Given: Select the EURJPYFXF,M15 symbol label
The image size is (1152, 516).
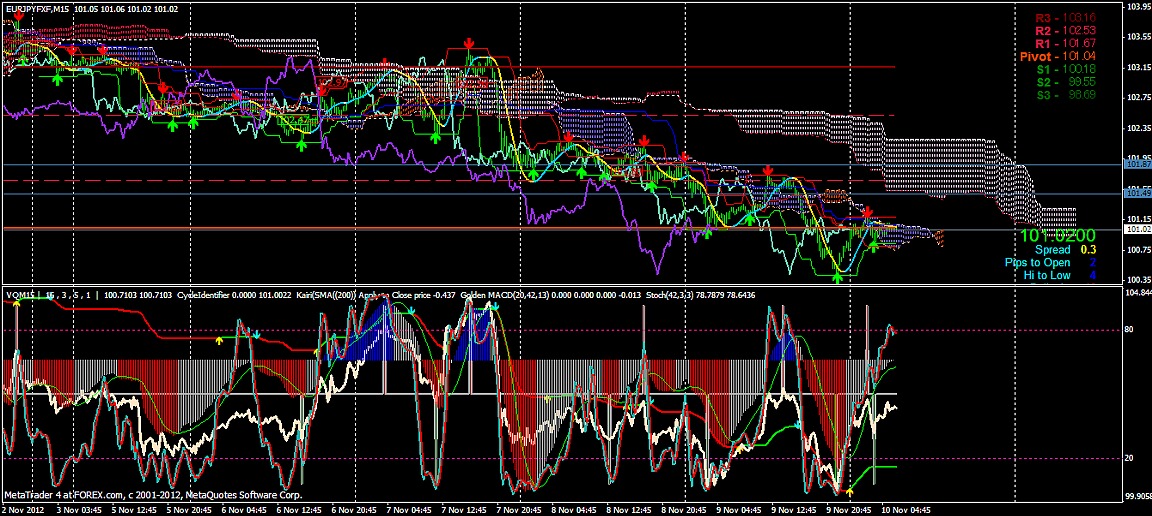Looking at the screenshot, I should click(37, 8).
